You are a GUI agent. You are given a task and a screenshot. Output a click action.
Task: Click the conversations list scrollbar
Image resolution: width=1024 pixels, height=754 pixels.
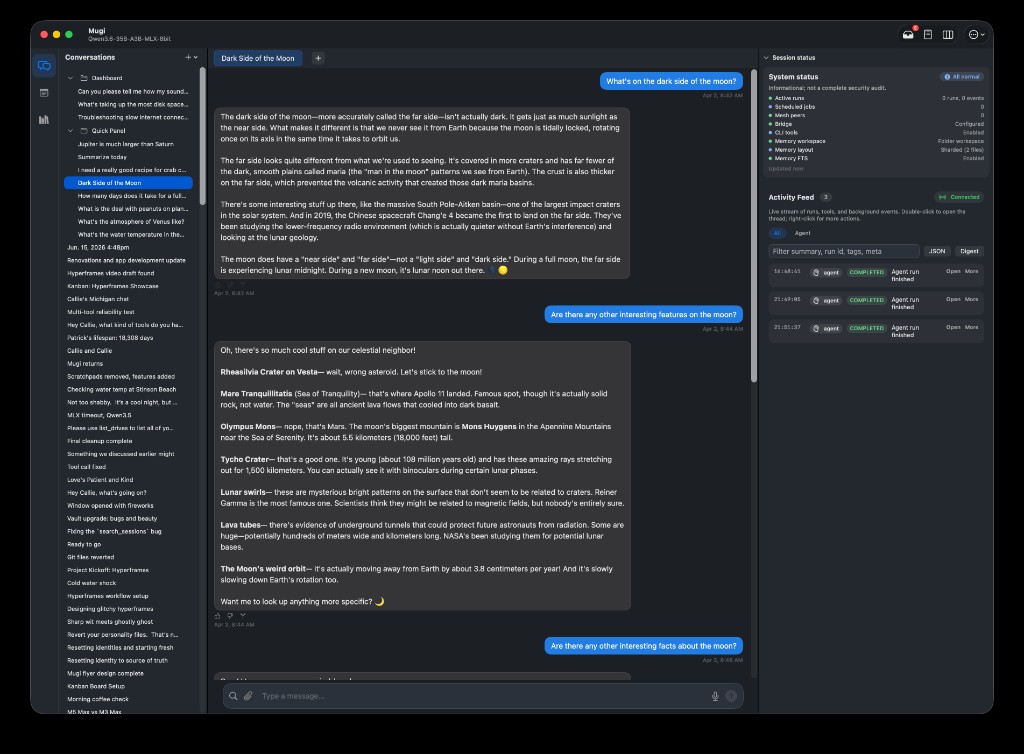pyautogui.click(x=202, y=136)
